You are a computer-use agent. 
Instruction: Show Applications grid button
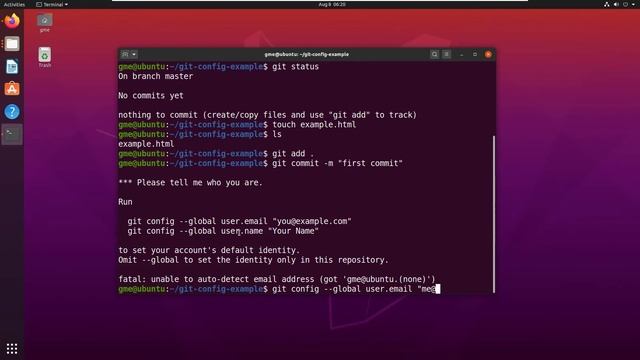12,348
